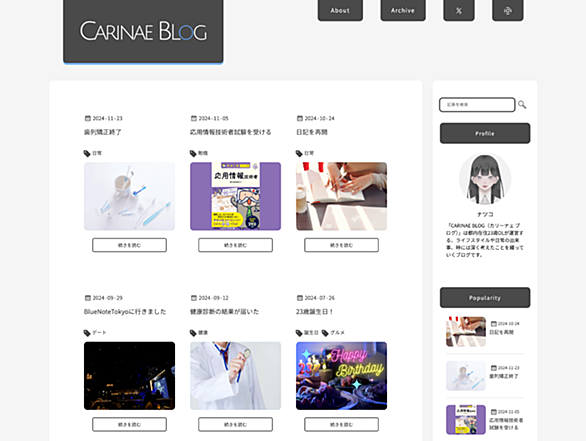The height and width of the screenshot is (441, 586).
Task: Click calendar icon beside 2024-07-26
Action: pos(300,298)
